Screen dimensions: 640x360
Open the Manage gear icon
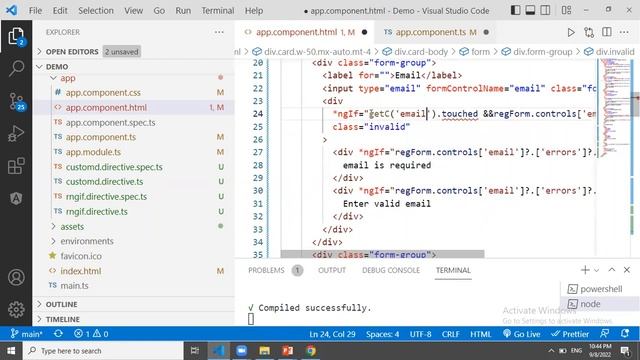coord(16,310)
